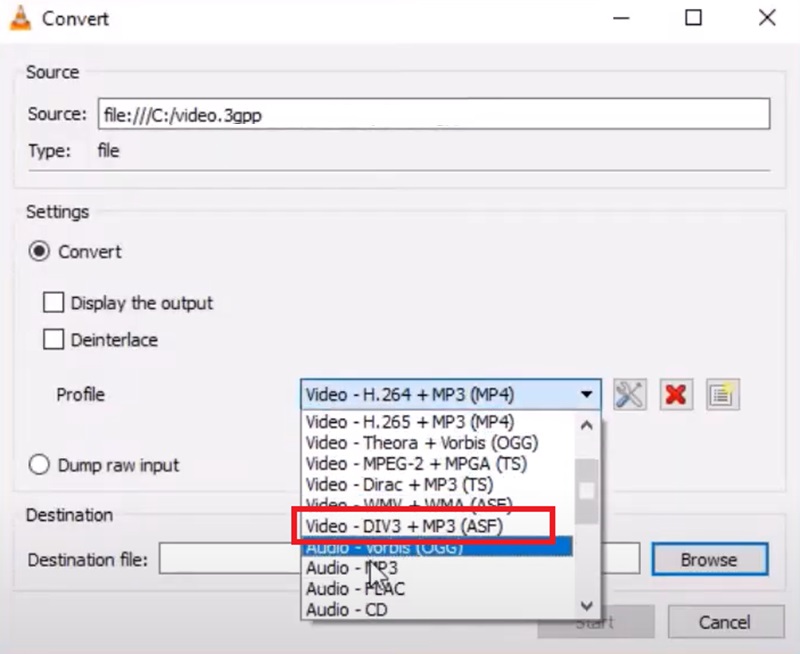This screenshot has height=654, width=800.
Task: Click the Cancel button
Action: (x=726, y=622)
